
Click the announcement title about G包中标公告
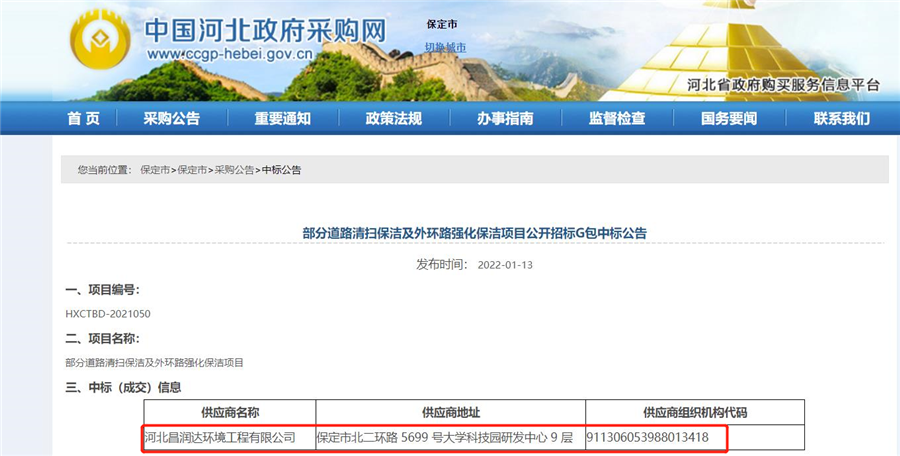474,233
